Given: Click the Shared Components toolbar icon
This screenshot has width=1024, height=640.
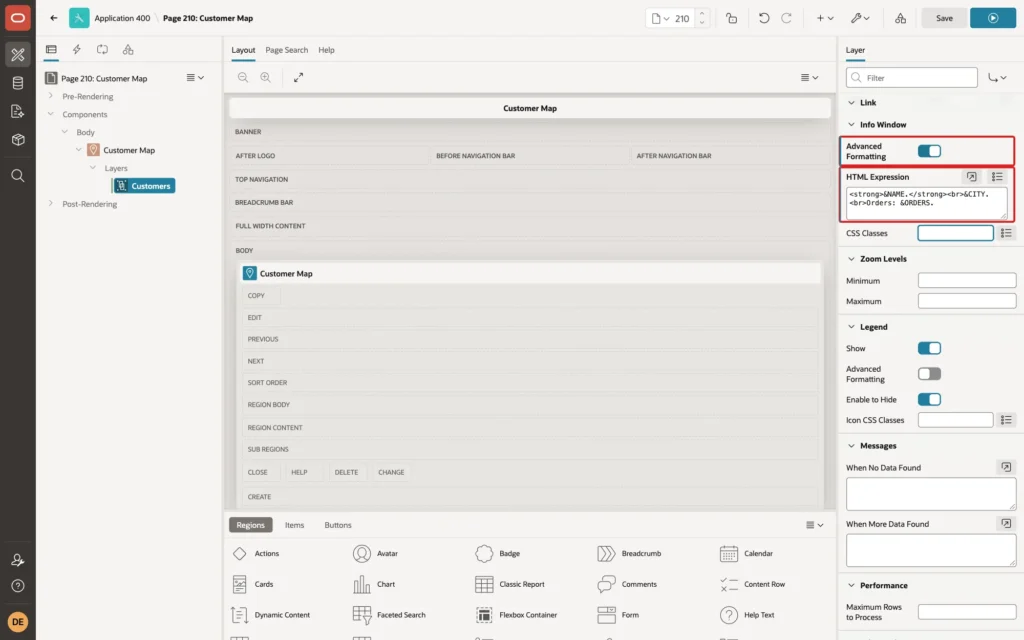Looking at the screenshot, I should [900, 18].
